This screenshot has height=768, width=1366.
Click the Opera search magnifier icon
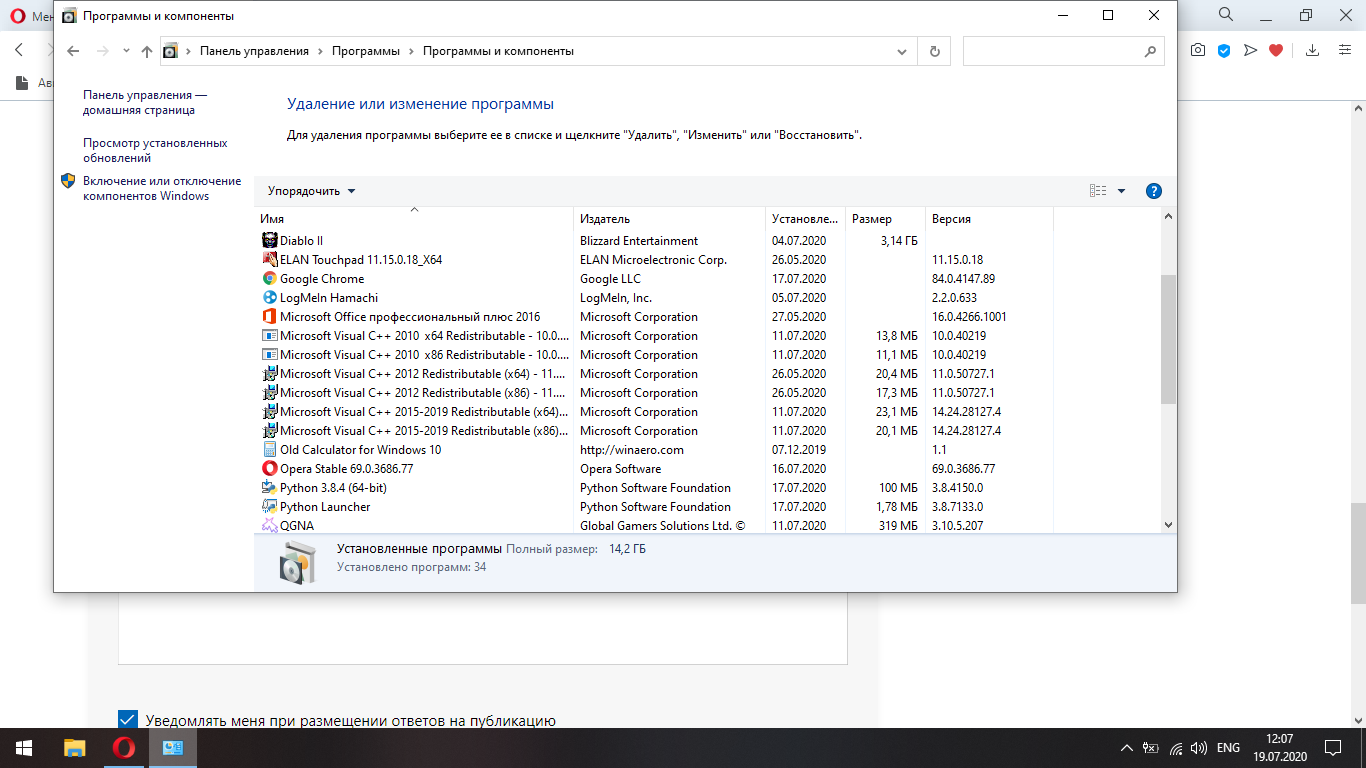pos(1226,15)
